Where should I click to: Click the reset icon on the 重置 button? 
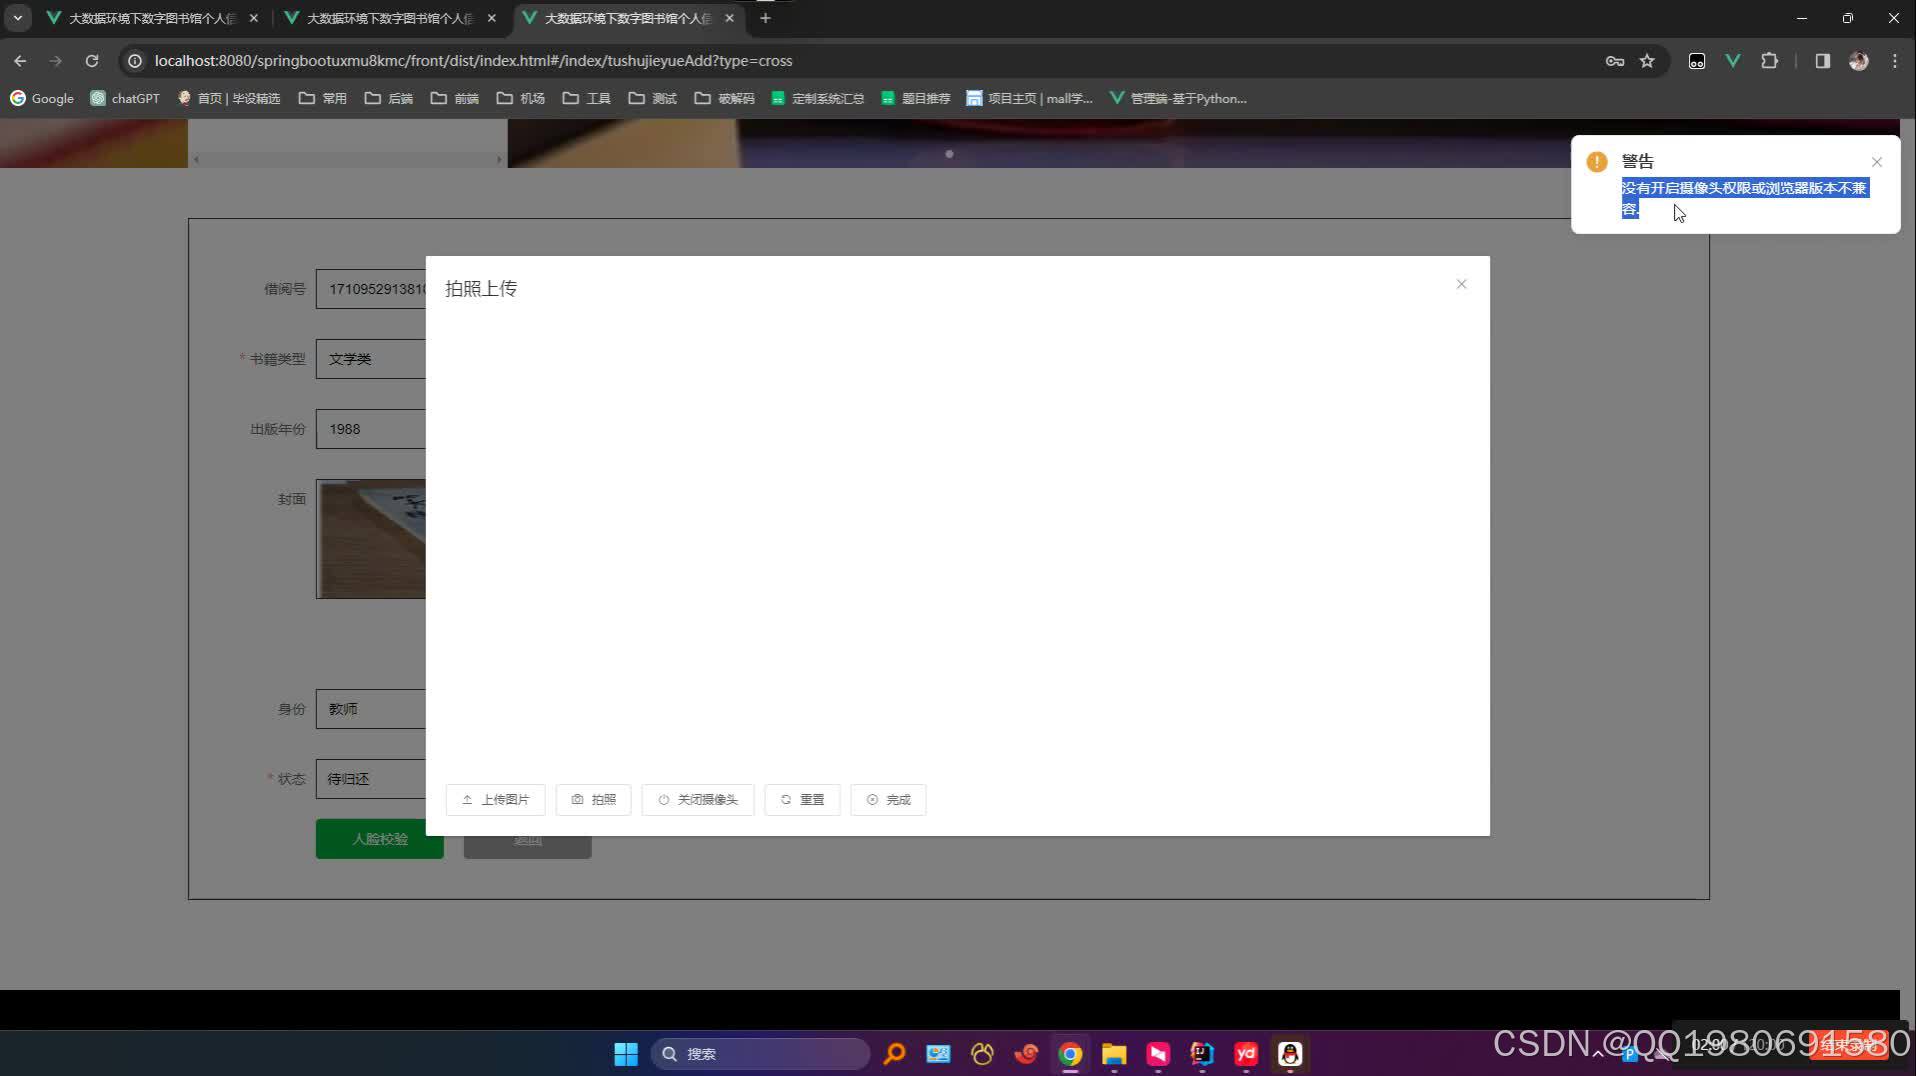point(787,799)
